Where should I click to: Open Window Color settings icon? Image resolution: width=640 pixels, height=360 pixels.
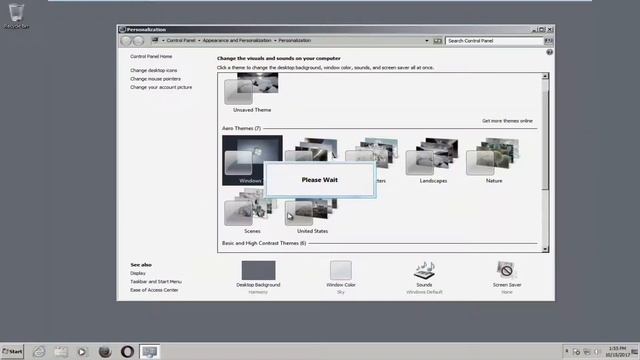341,270
